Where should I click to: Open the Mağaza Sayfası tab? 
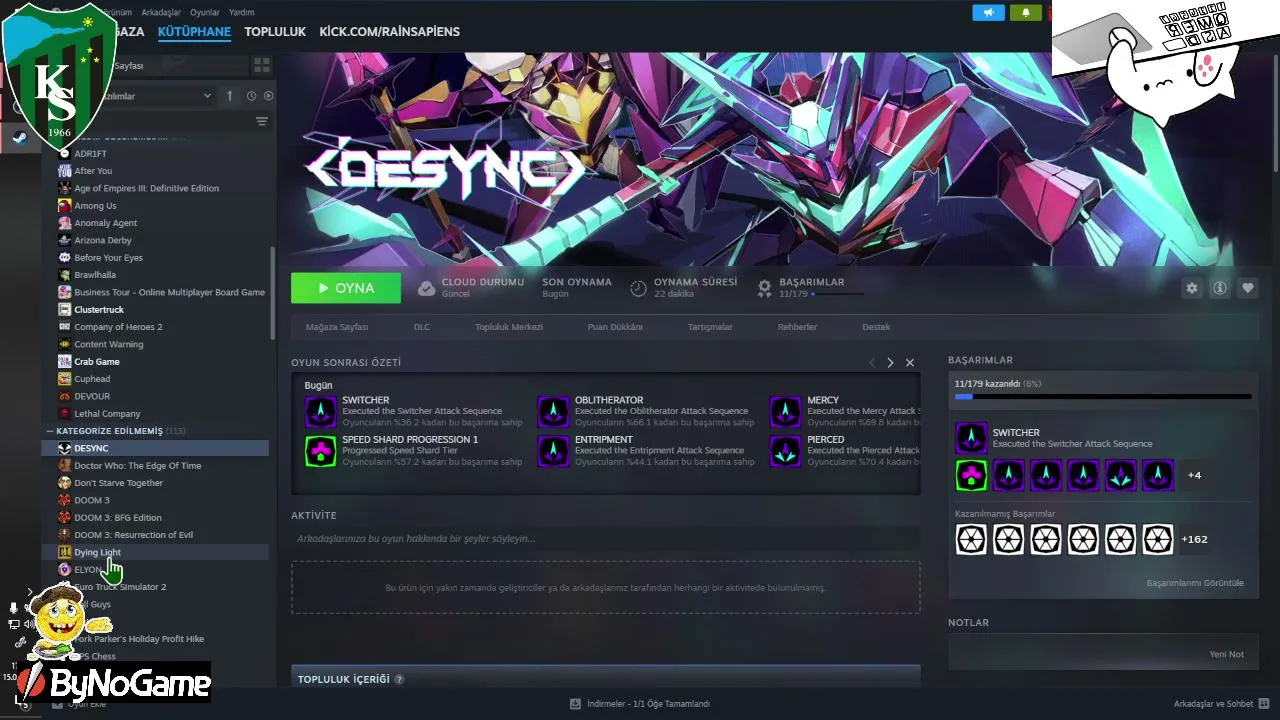coord(337,327)
